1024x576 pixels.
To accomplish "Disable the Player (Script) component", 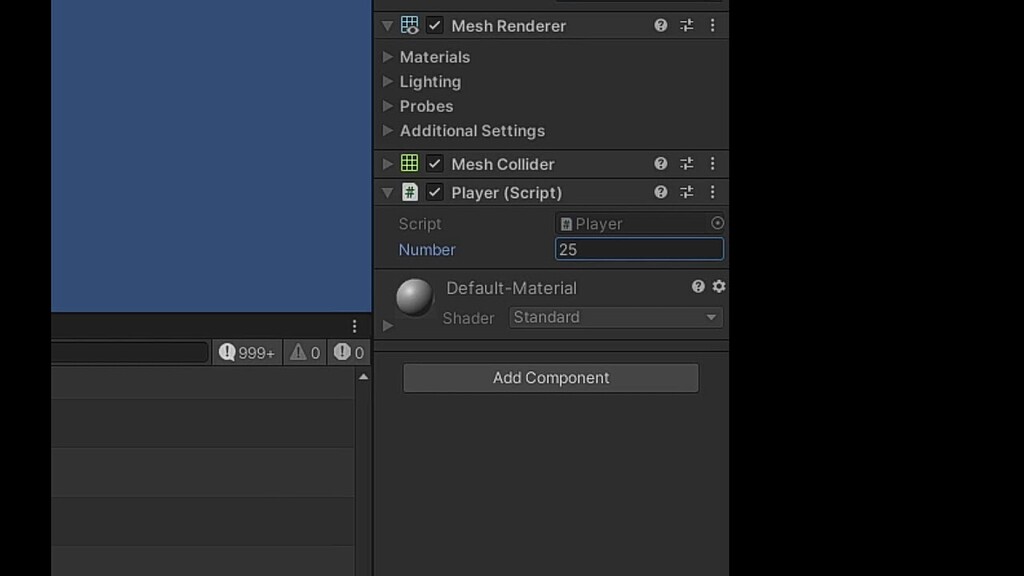I will coord(436,192).
